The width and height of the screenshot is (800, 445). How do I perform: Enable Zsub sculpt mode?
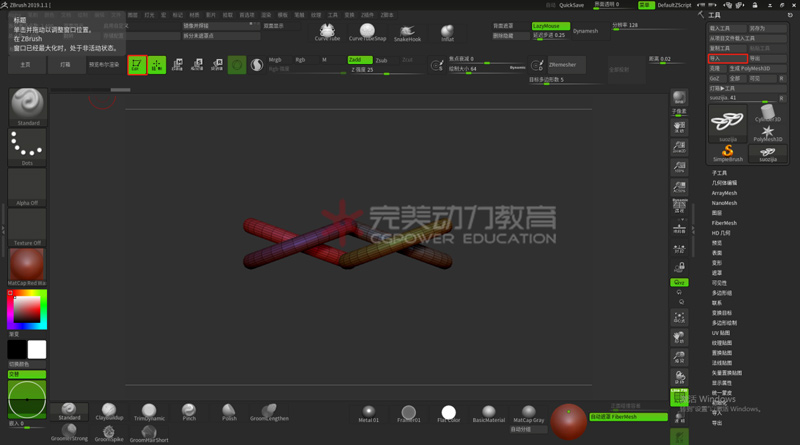pyautogui.click(x=381, y=60)
